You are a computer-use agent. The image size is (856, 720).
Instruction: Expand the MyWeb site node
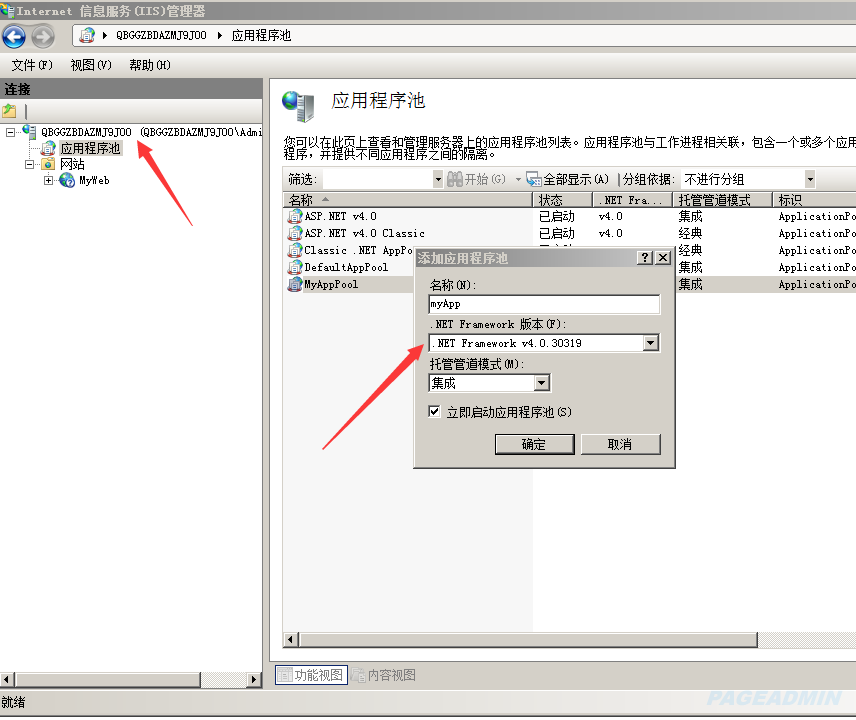tap(49, 180)
